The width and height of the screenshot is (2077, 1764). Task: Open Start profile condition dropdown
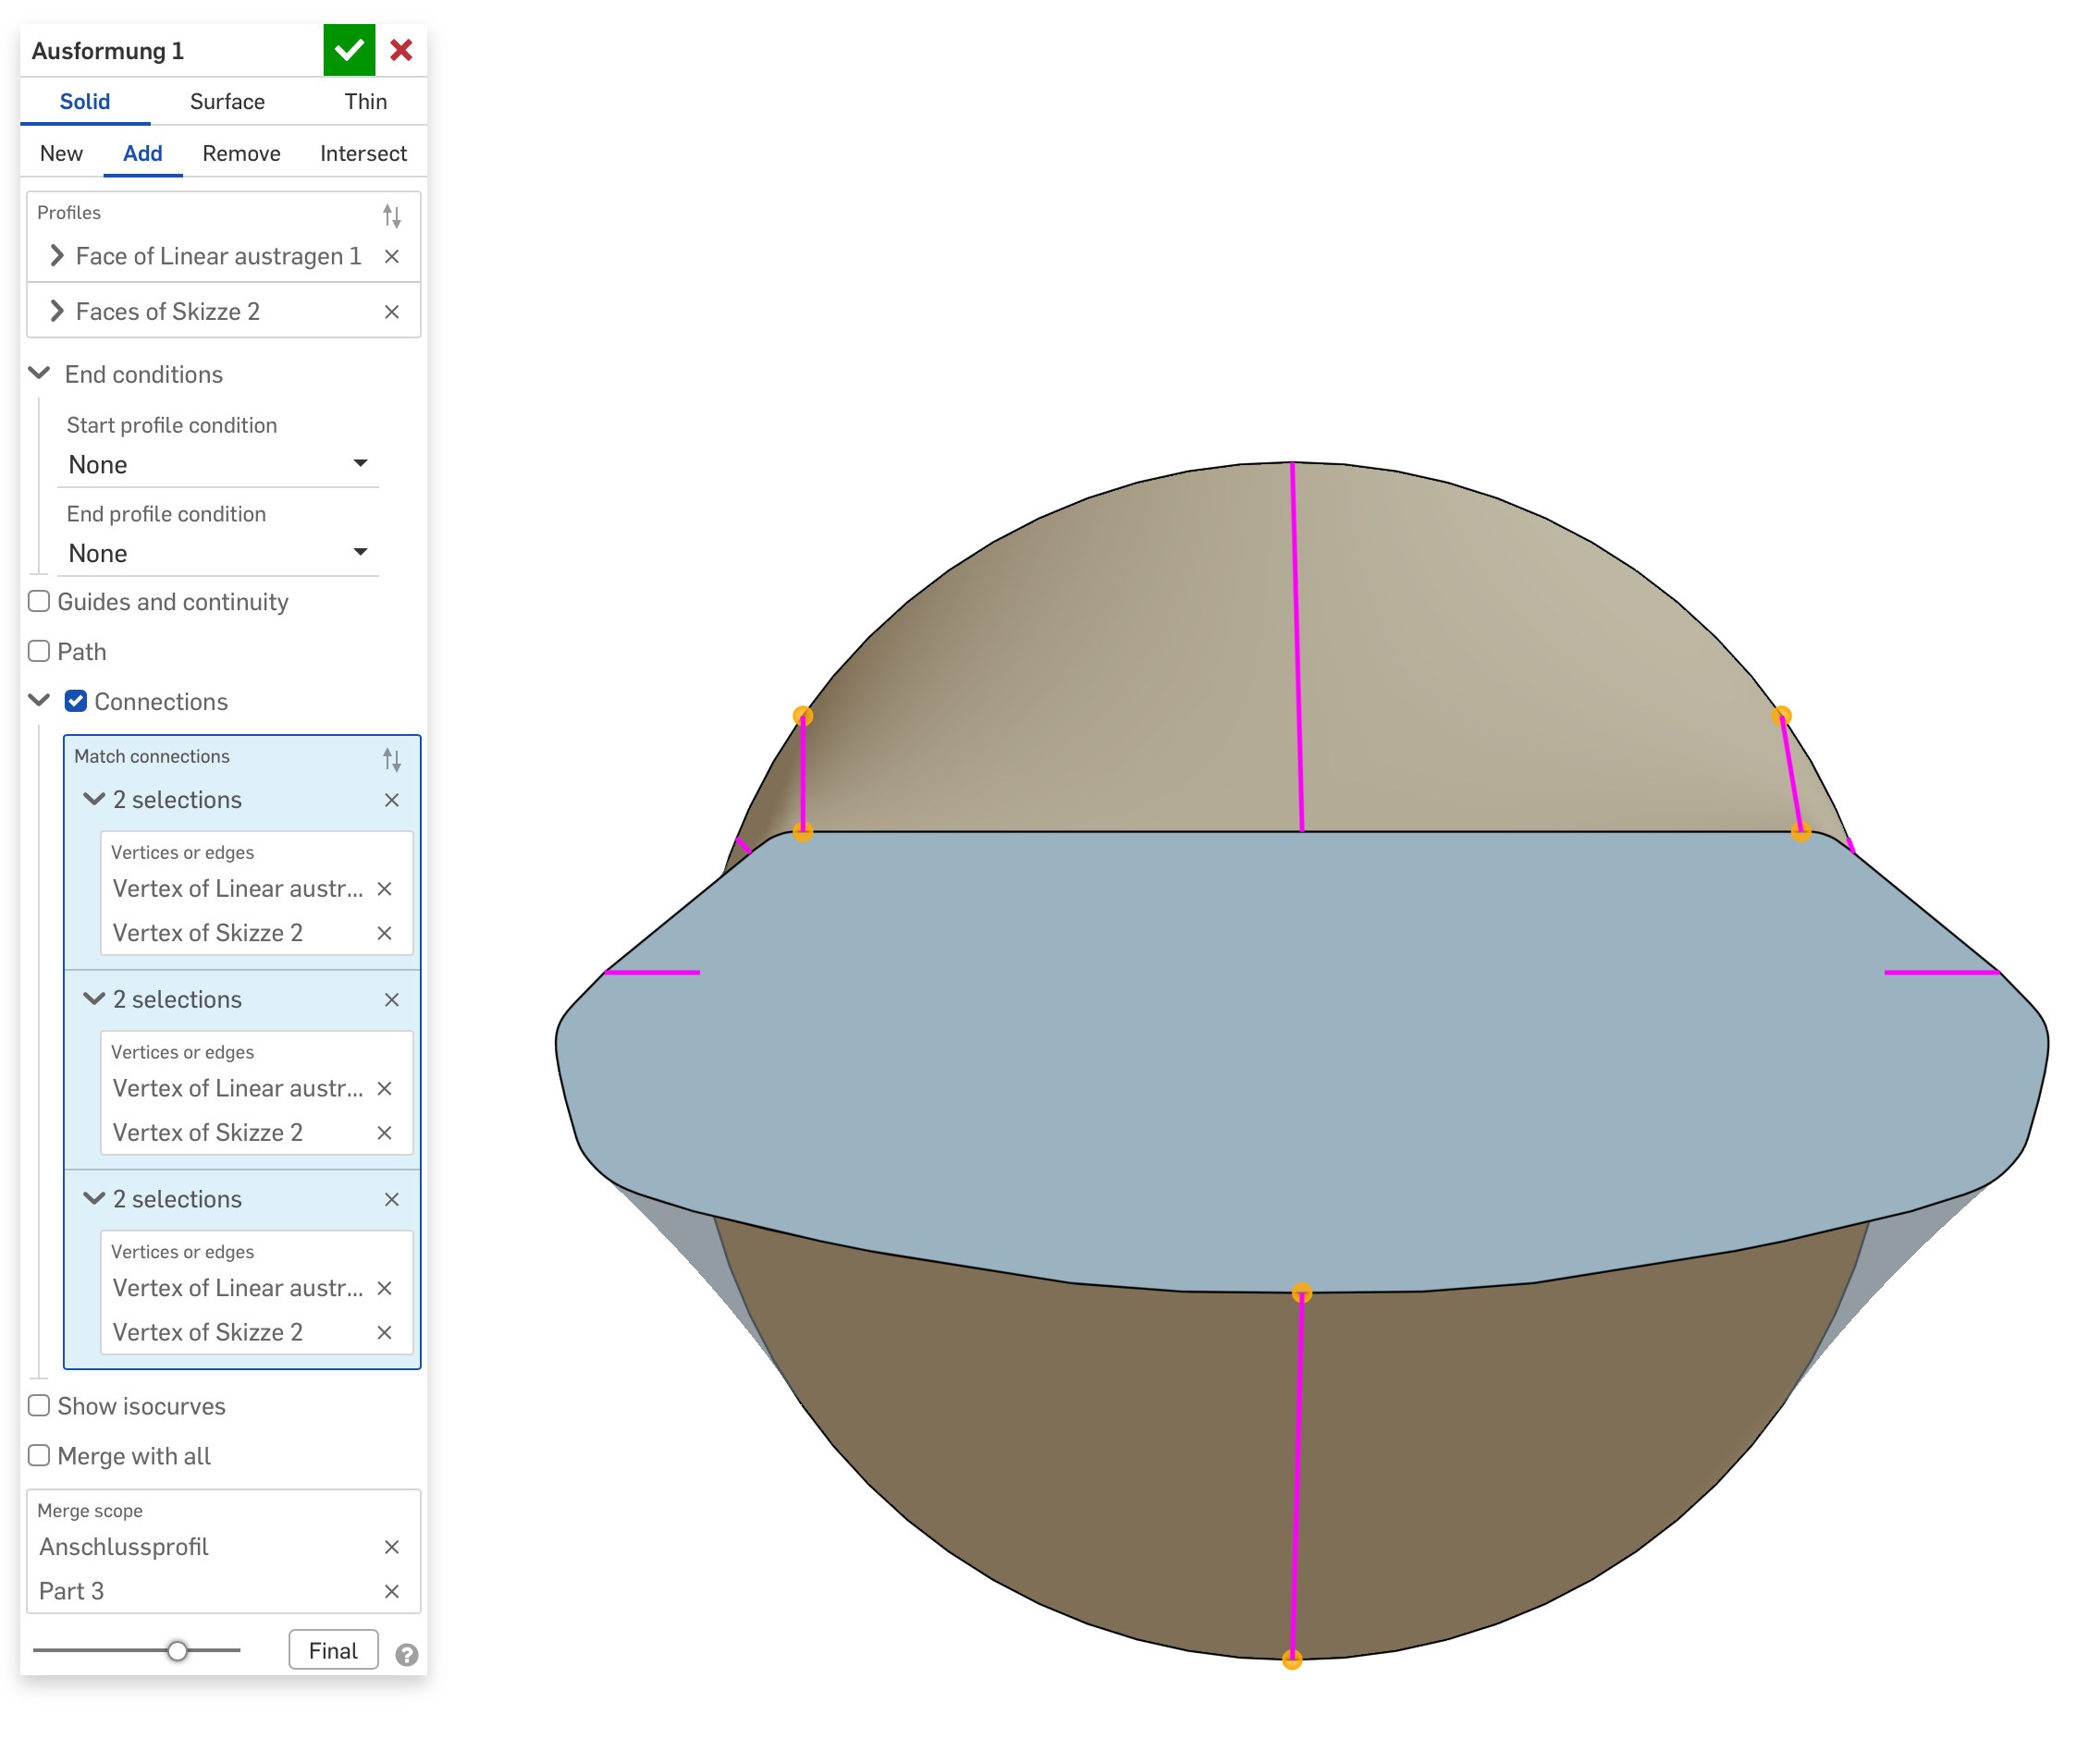pyautogui.click(x=218, y=464)
